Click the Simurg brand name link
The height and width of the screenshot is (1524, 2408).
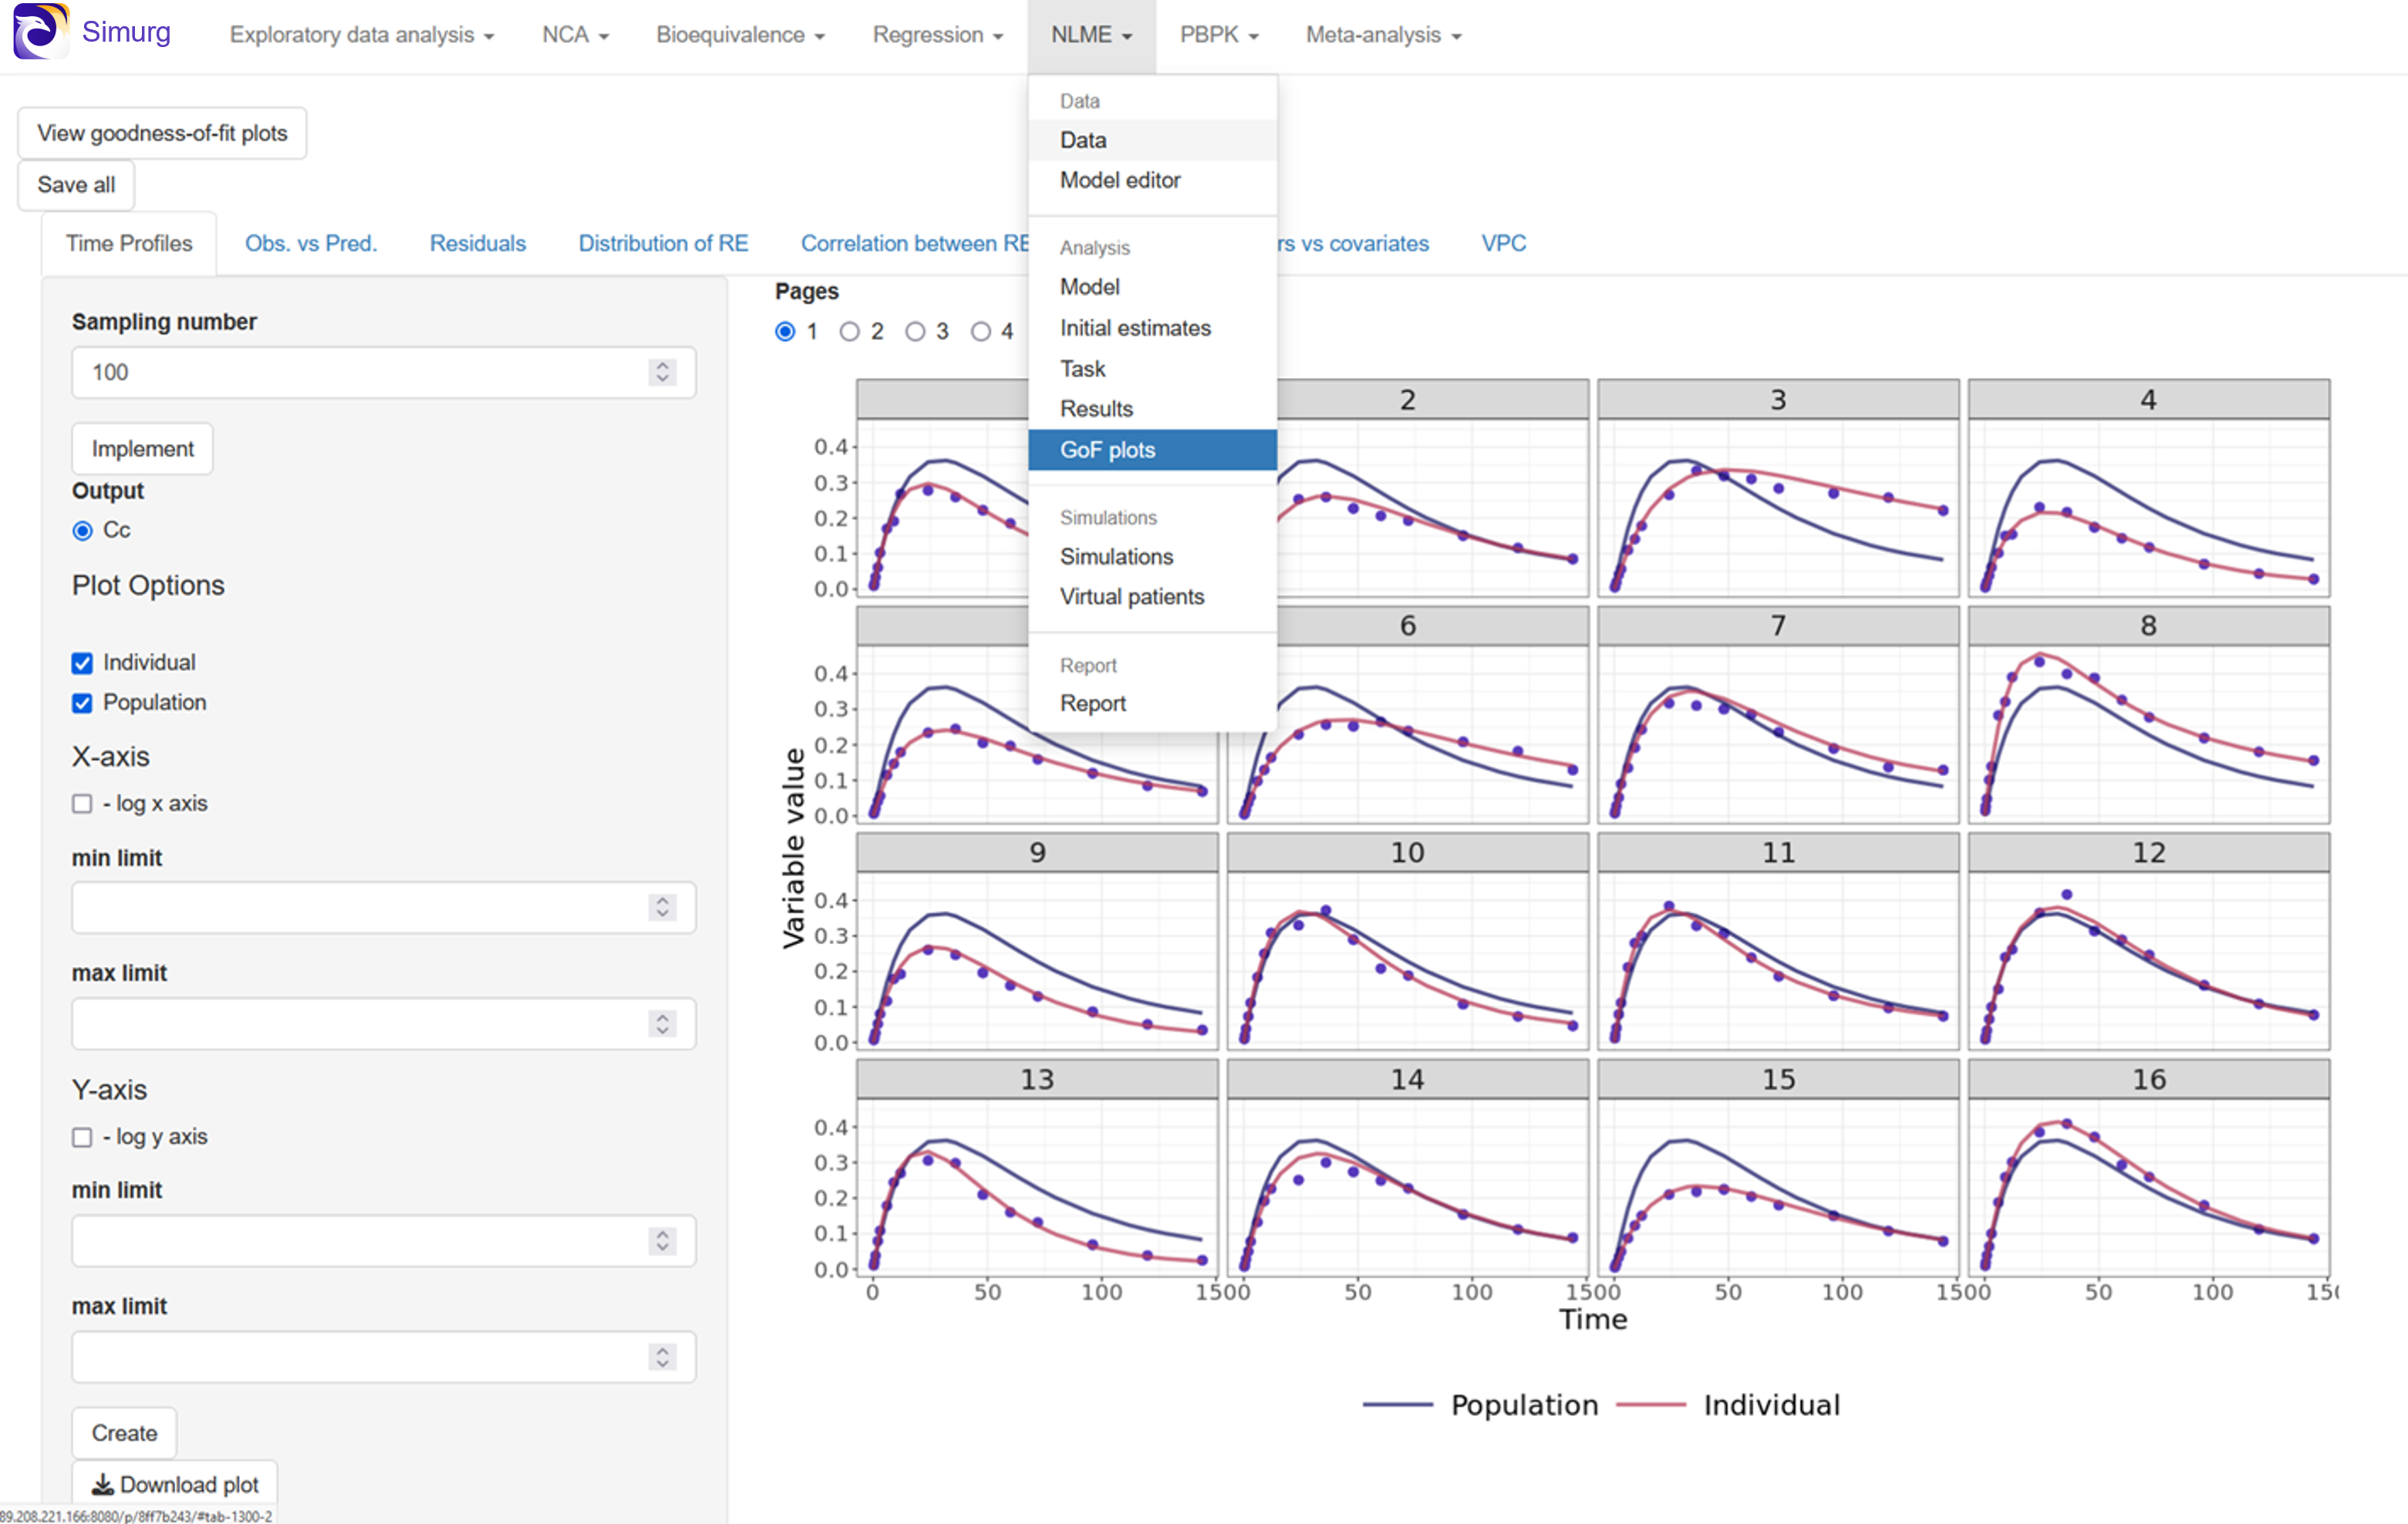[126, 32]
